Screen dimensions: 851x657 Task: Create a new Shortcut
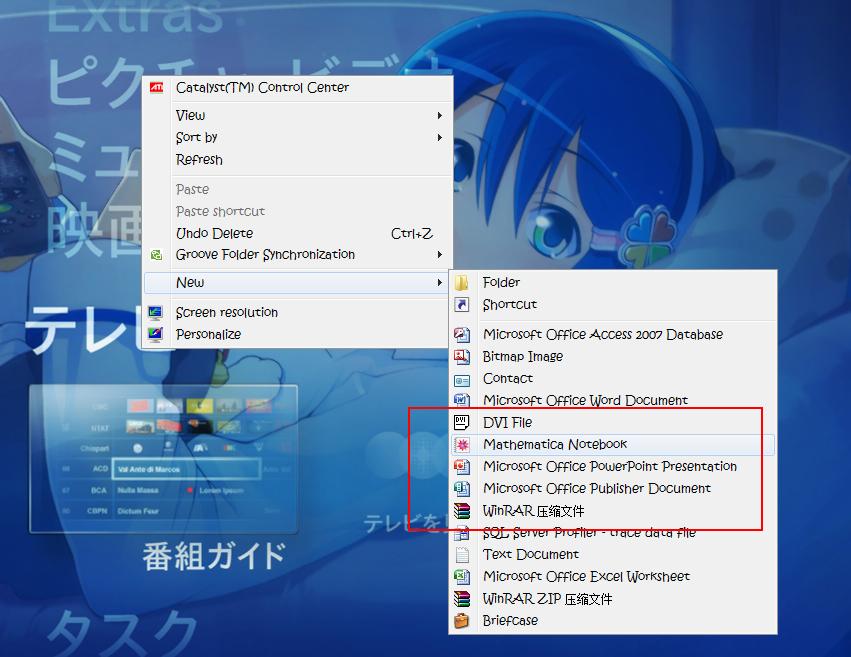click(x=613, y=304)
